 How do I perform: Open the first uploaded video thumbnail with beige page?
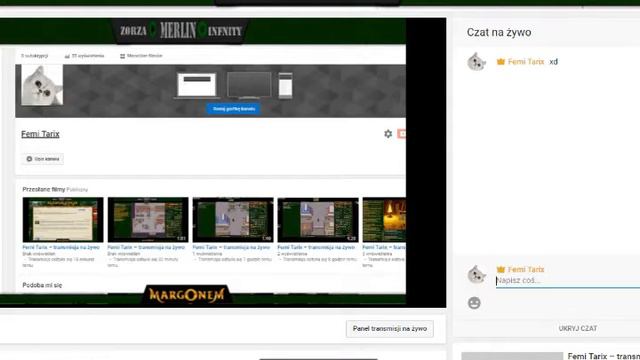[63, 220]
